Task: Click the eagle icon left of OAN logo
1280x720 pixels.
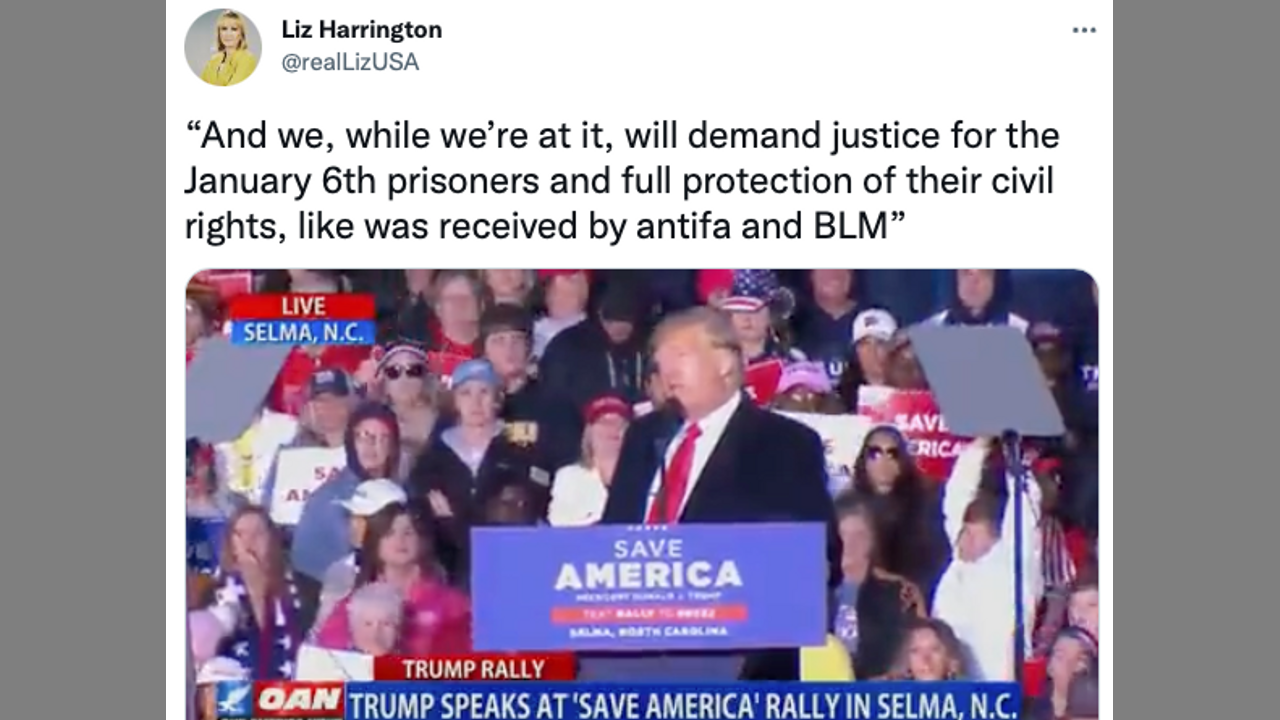Action: (x=234, y=701)
